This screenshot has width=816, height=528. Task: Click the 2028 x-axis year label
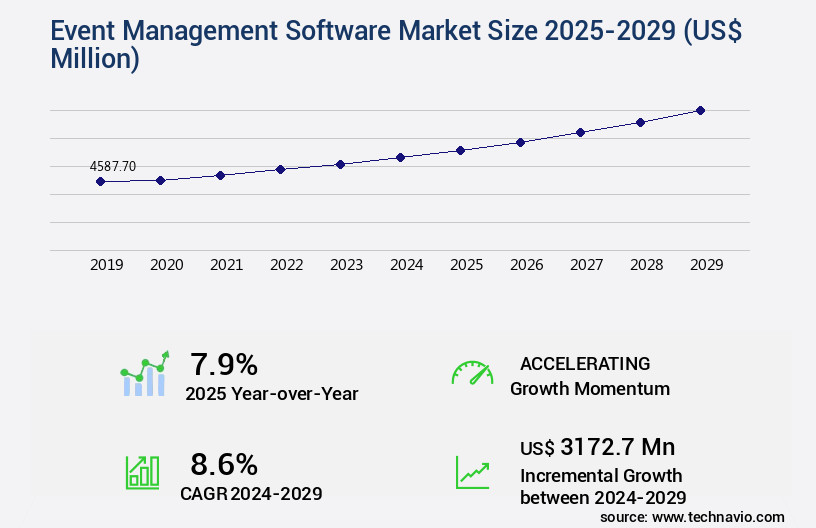(646, 265)
